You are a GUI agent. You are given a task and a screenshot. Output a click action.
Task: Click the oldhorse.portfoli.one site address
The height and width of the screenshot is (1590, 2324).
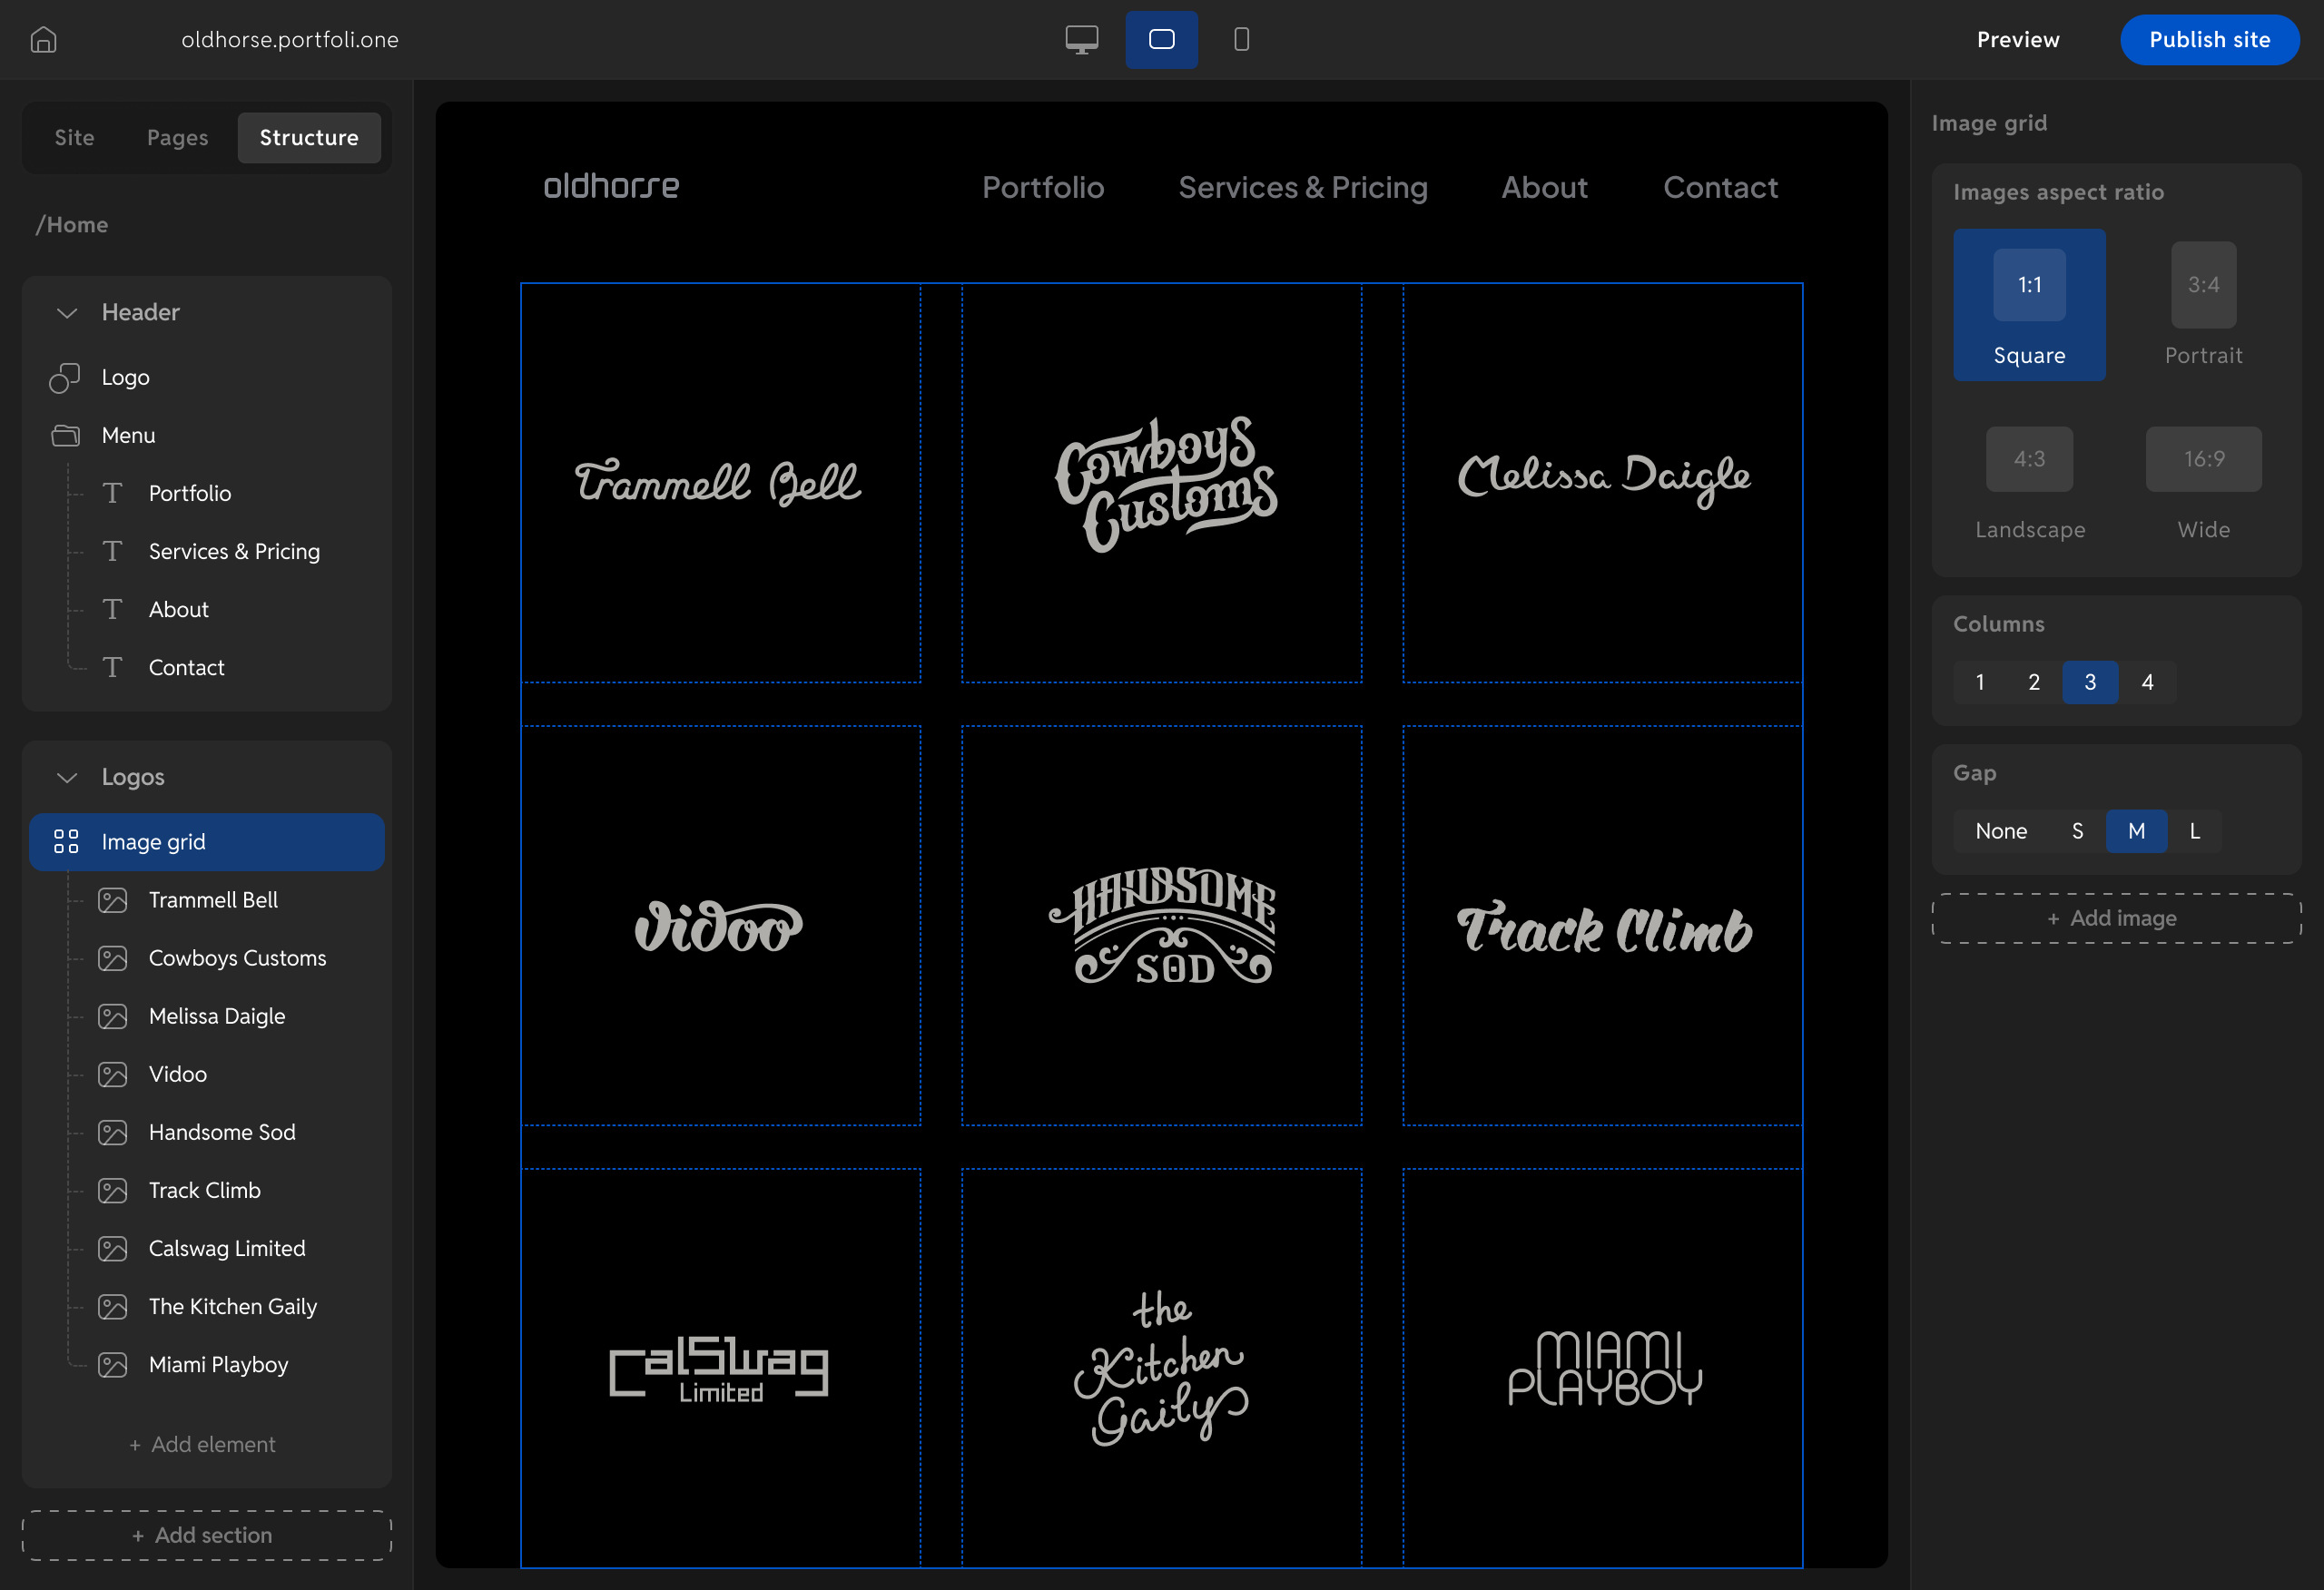point(290,40)
